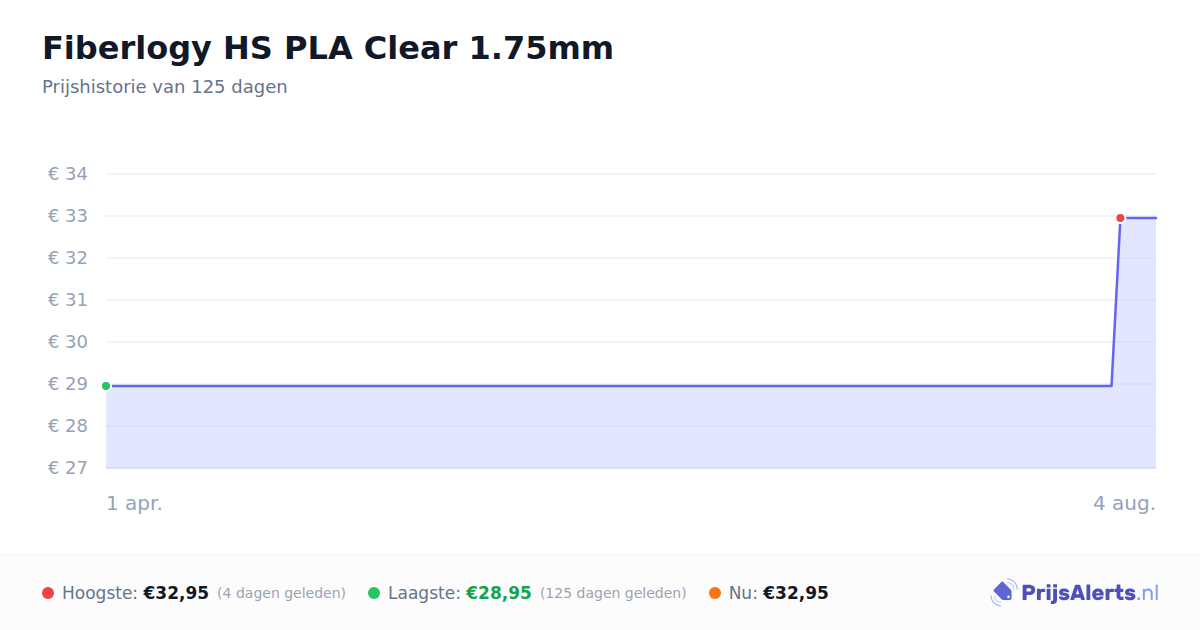
Task: Click the PrijsAlerts price tag logo icon
Action: (x=1003, y=593)
